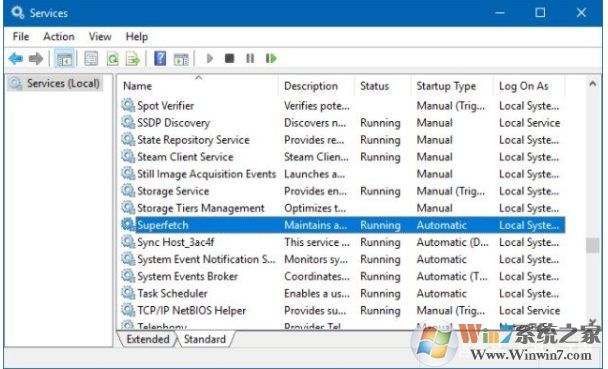This screenshot has width=608, height=369.
Task: Open the View menu
Action: (100, 36)
